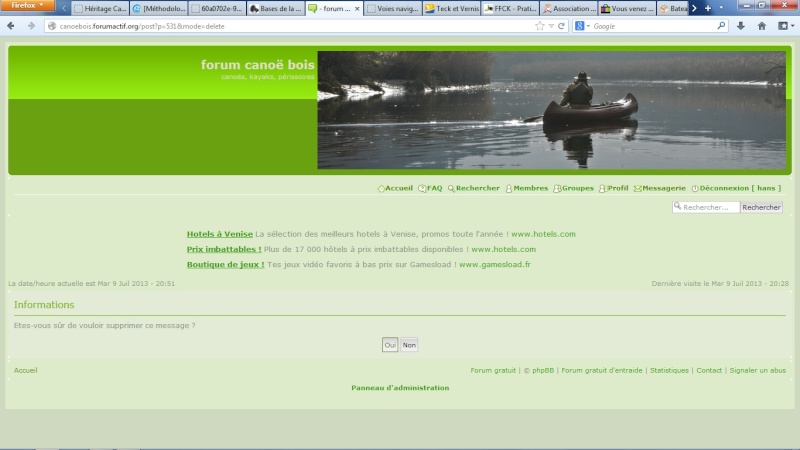
Task: Open the Profil navigation link
Action: [614, 188]
